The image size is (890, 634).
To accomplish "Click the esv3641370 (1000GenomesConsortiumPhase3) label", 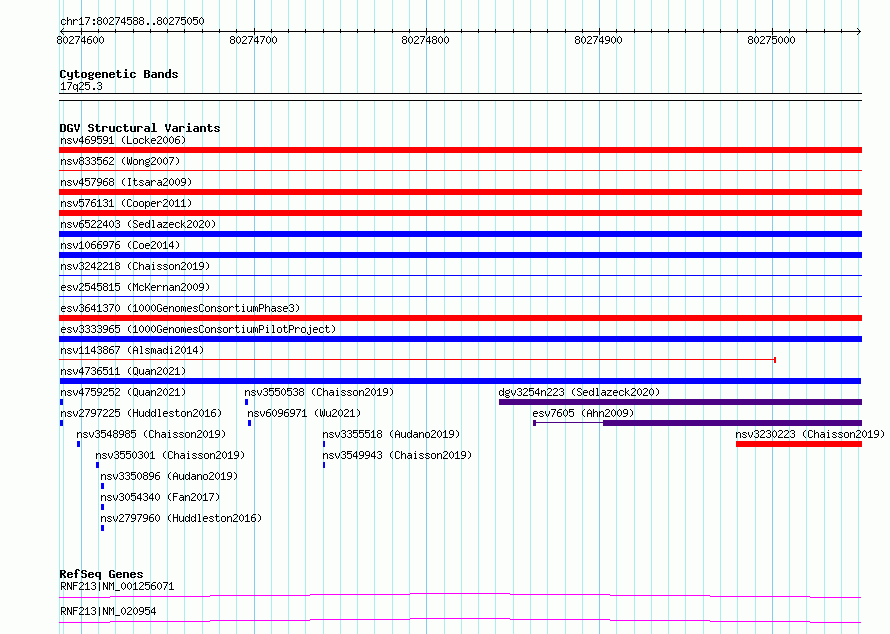I will coord(180,308).
